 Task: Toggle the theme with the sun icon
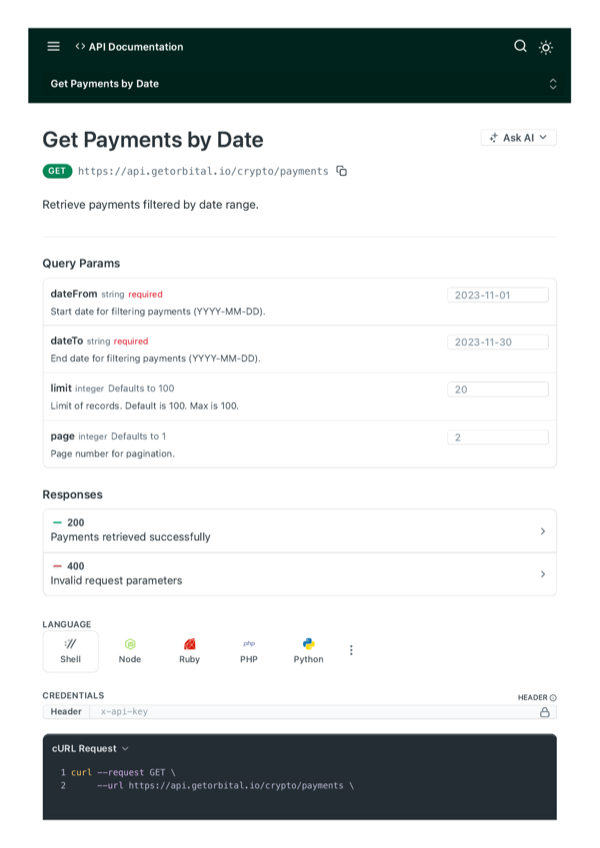pyautogui.click(x=546, y=46)
